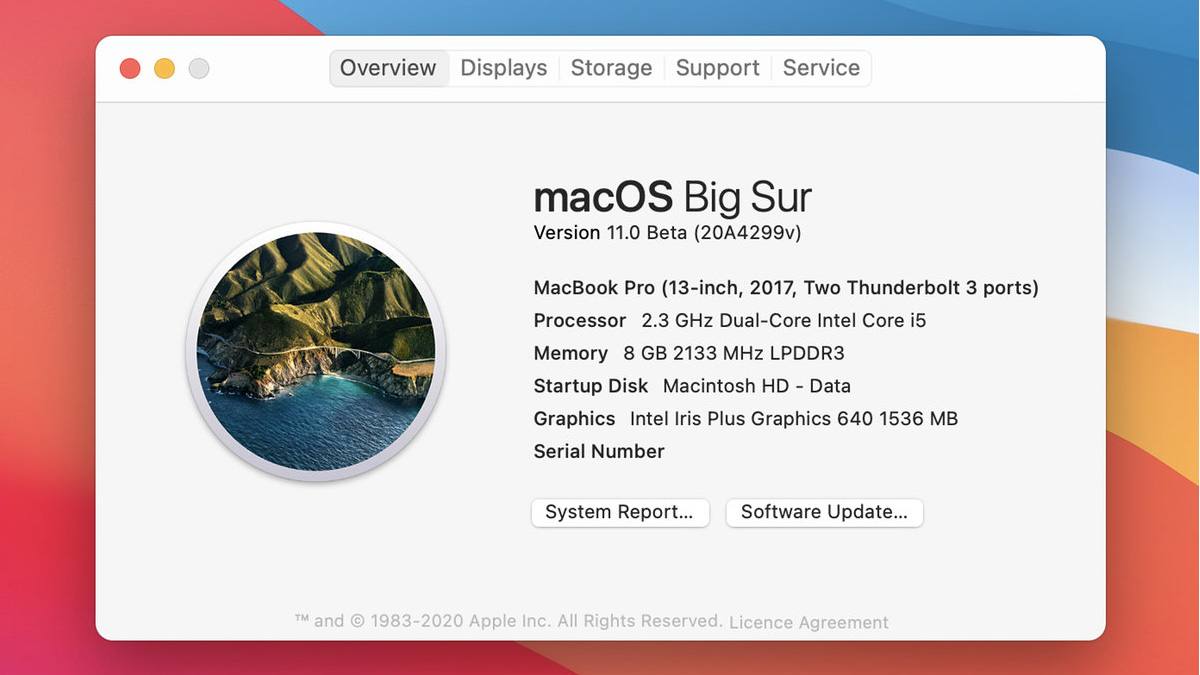Click the greyed-out zoom window button
The width and height of the screenshot is (1200, 675).
click(x=199, y=68)
